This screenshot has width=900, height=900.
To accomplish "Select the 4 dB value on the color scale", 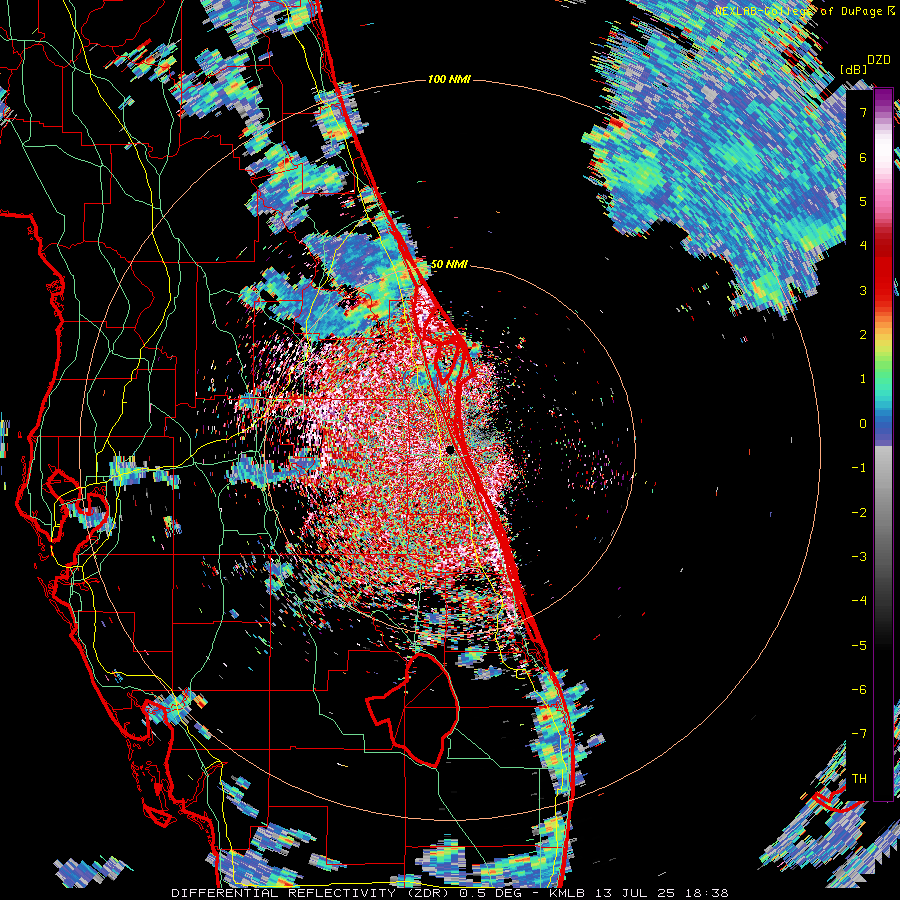I will point(863,246).
